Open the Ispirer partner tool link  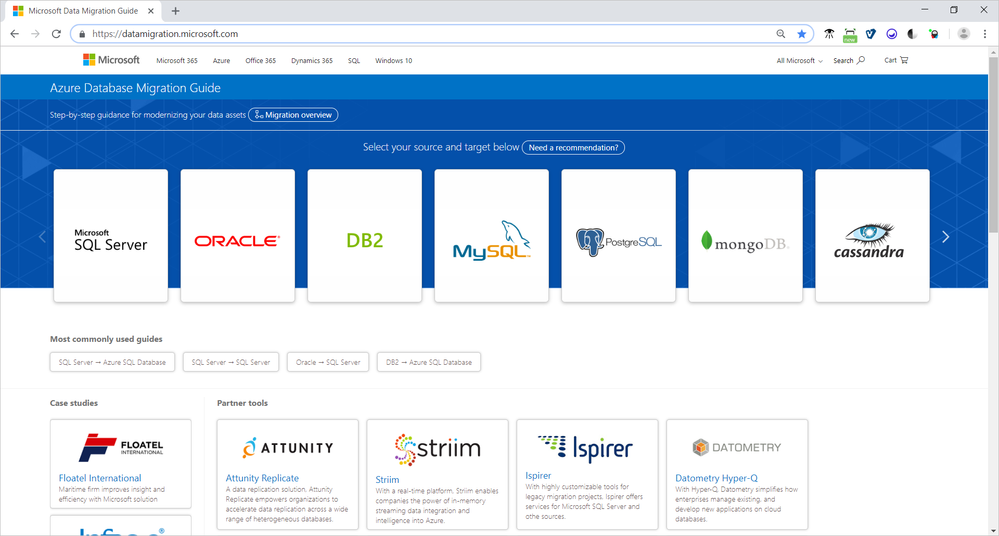538,475
